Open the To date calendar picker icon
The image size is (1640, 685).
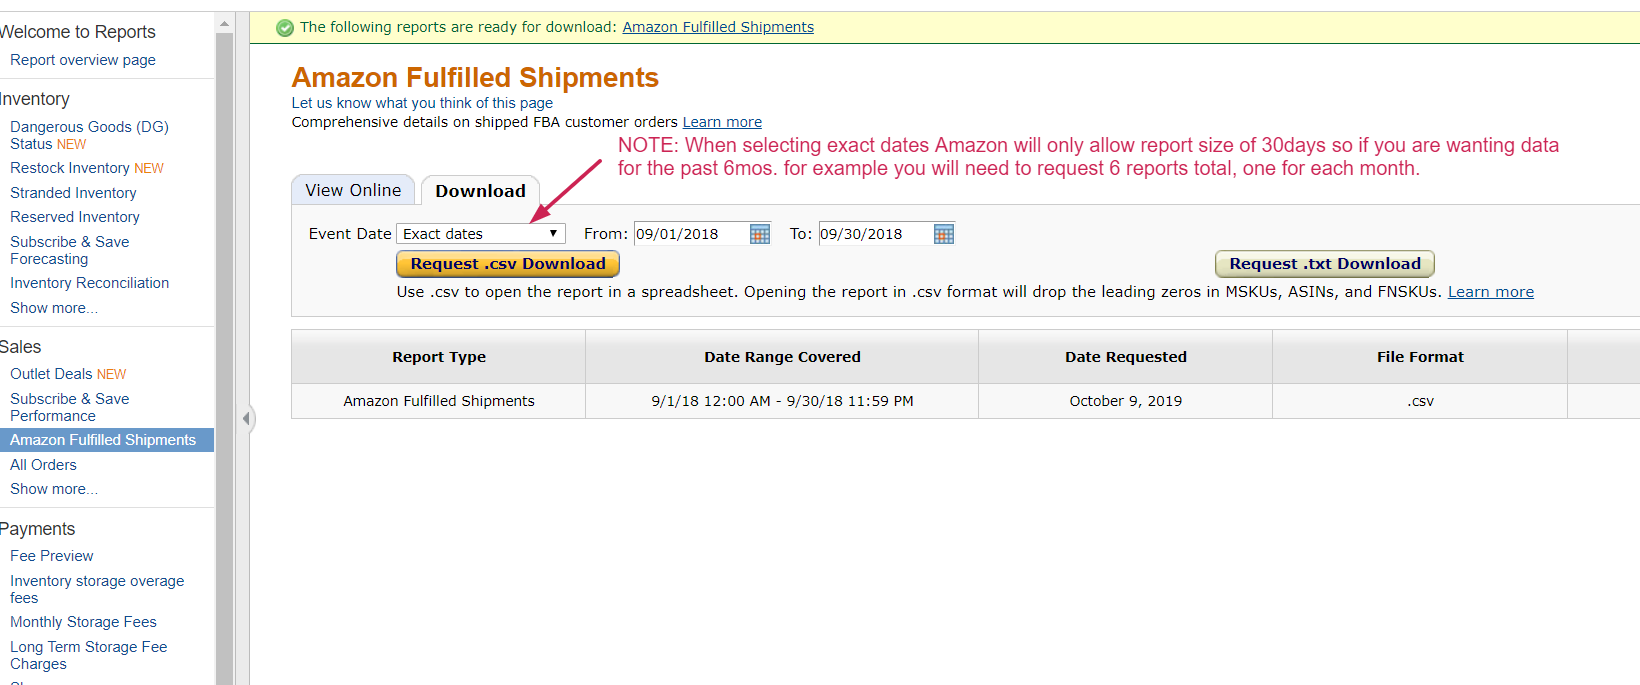[944, 234]
